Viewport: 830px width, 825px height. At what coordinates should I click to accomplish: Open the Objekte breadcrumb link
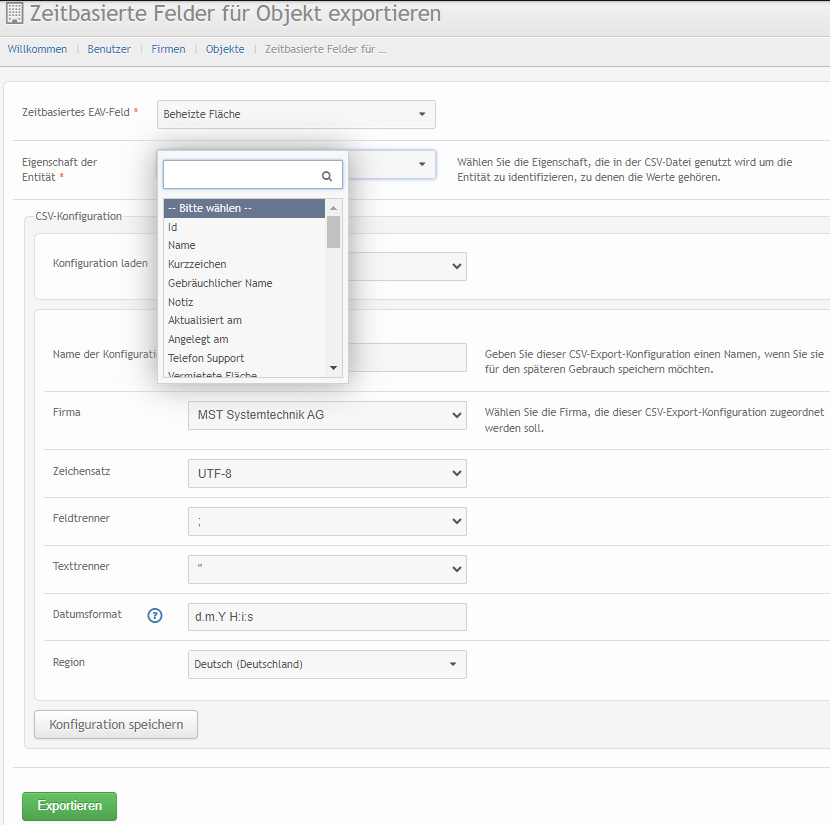(x=225, y=49)
